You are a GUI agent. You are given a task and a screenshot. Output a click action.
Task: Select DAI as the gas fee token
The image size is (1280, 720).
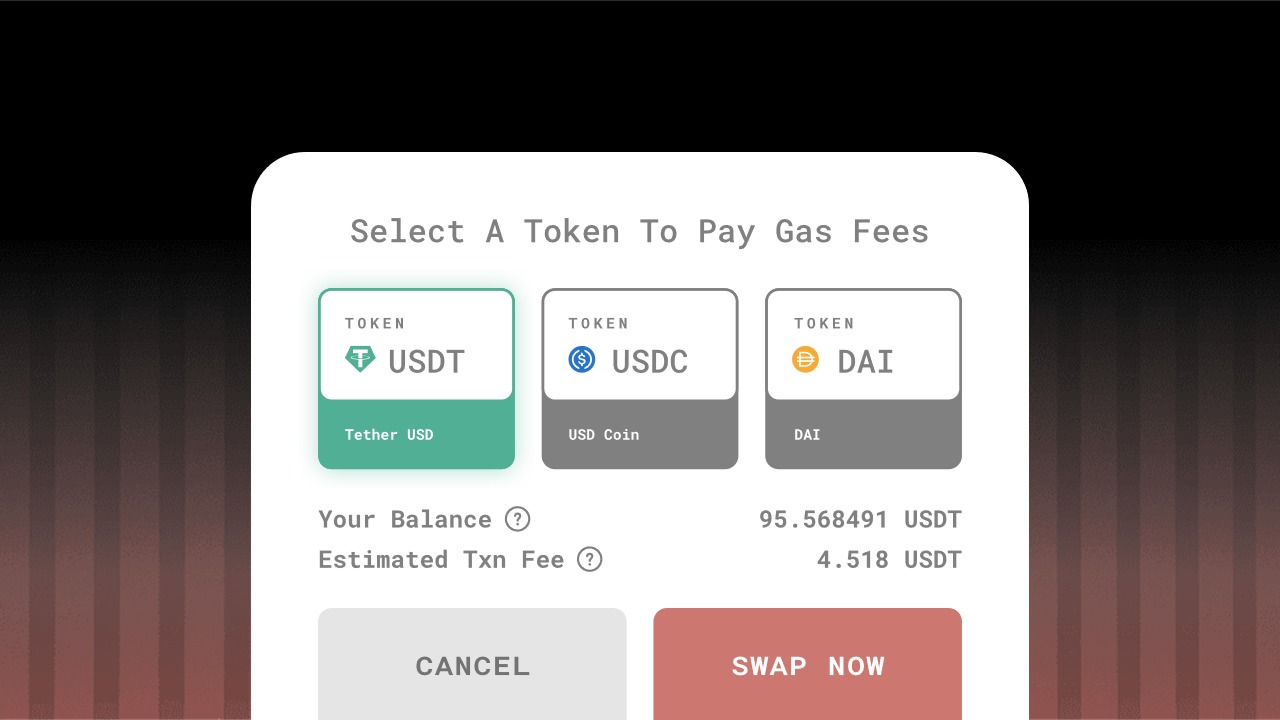(x=863, y=378)
